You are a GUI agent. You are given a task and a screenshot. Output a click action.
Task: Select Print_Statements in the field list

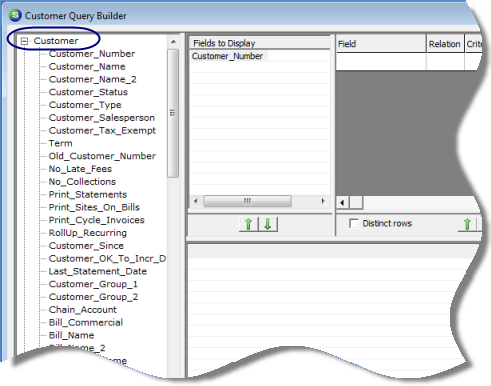click(88, 194)
